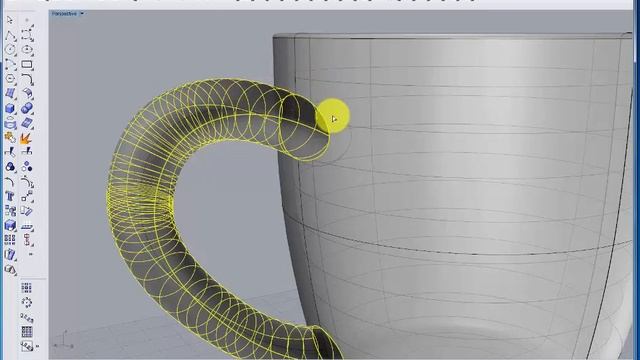Choose the Scale 3D box tool
This screenshot has width=640, height=360.
(x=10, y=225)
